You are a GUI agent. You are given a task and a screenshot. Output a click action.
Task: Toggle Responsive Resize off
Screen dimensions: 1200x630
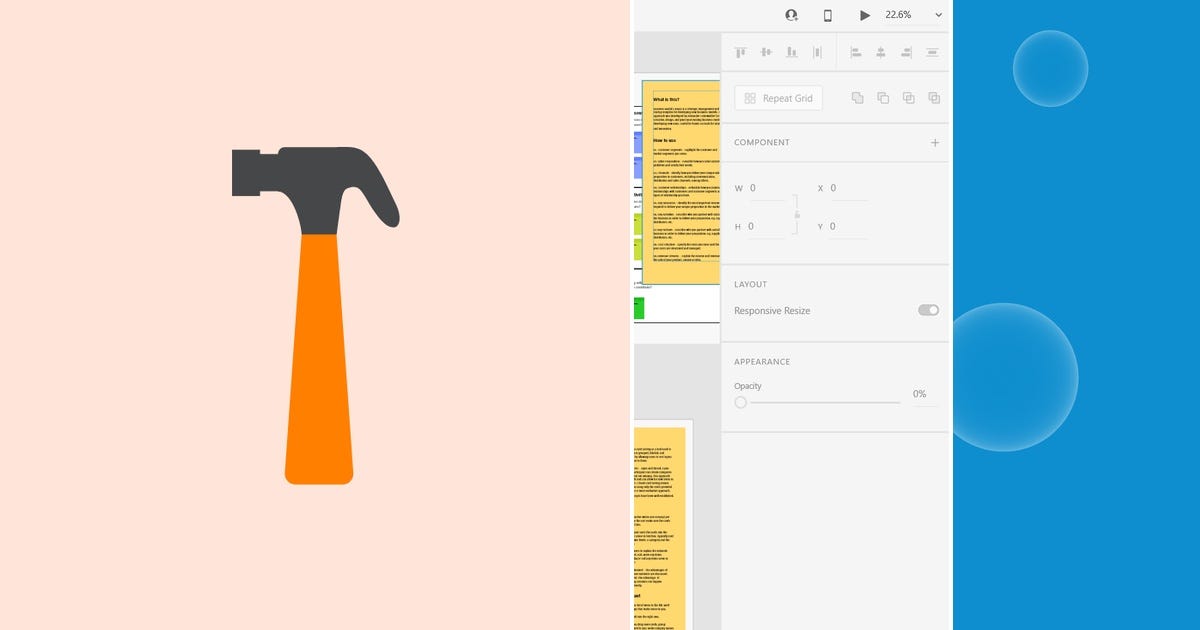pyautogui.click(x=927, y=310)
